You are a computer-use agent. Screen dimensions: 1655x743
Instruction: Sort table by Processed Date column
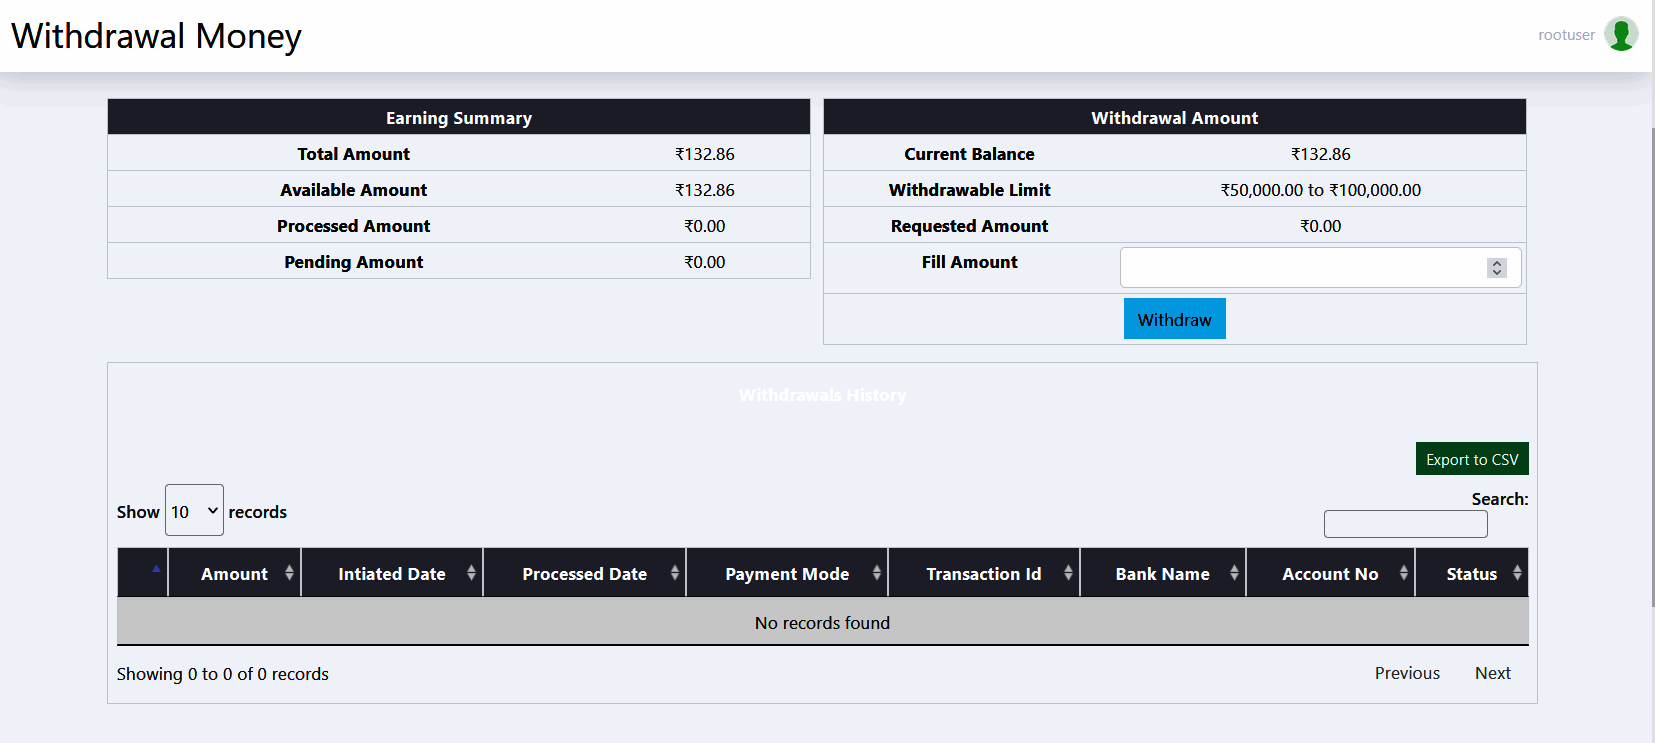point(585,573)
